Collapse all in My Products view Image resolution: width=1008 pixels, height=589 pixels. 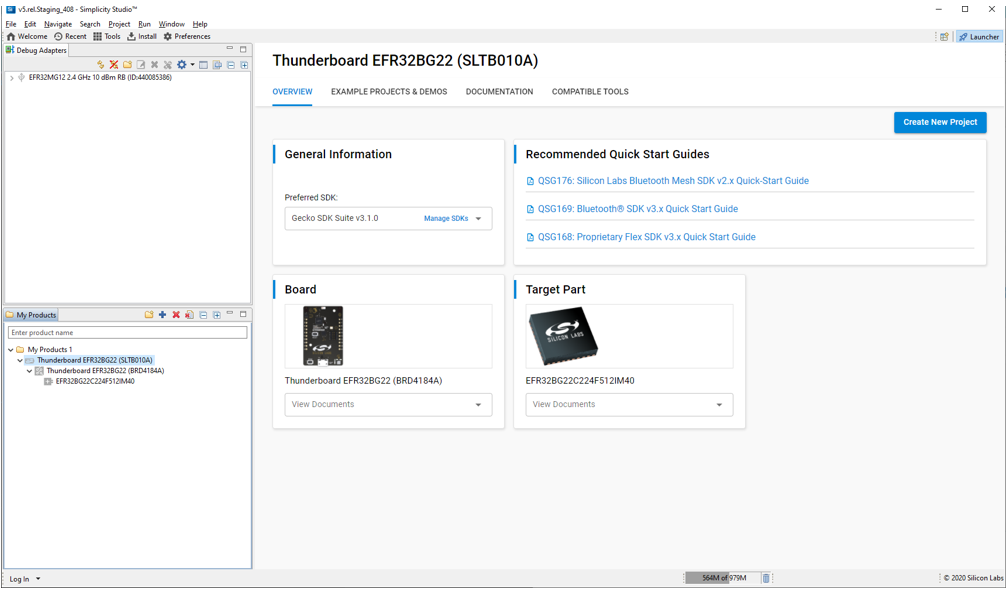point(203,315)
